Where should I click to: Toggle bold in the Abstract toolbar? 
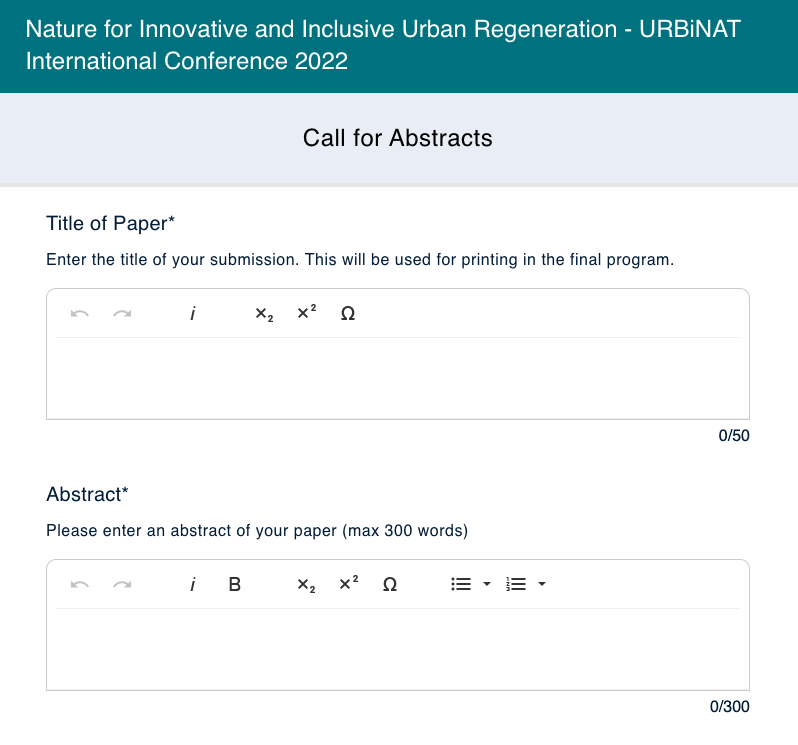click(x=235, y=584)
